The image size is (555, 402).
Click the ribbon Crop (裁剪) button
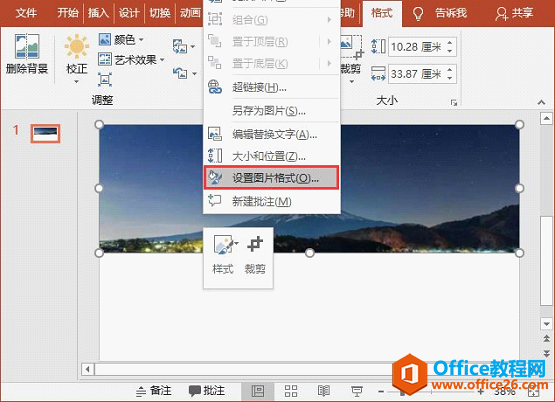[x=351, y=53]
